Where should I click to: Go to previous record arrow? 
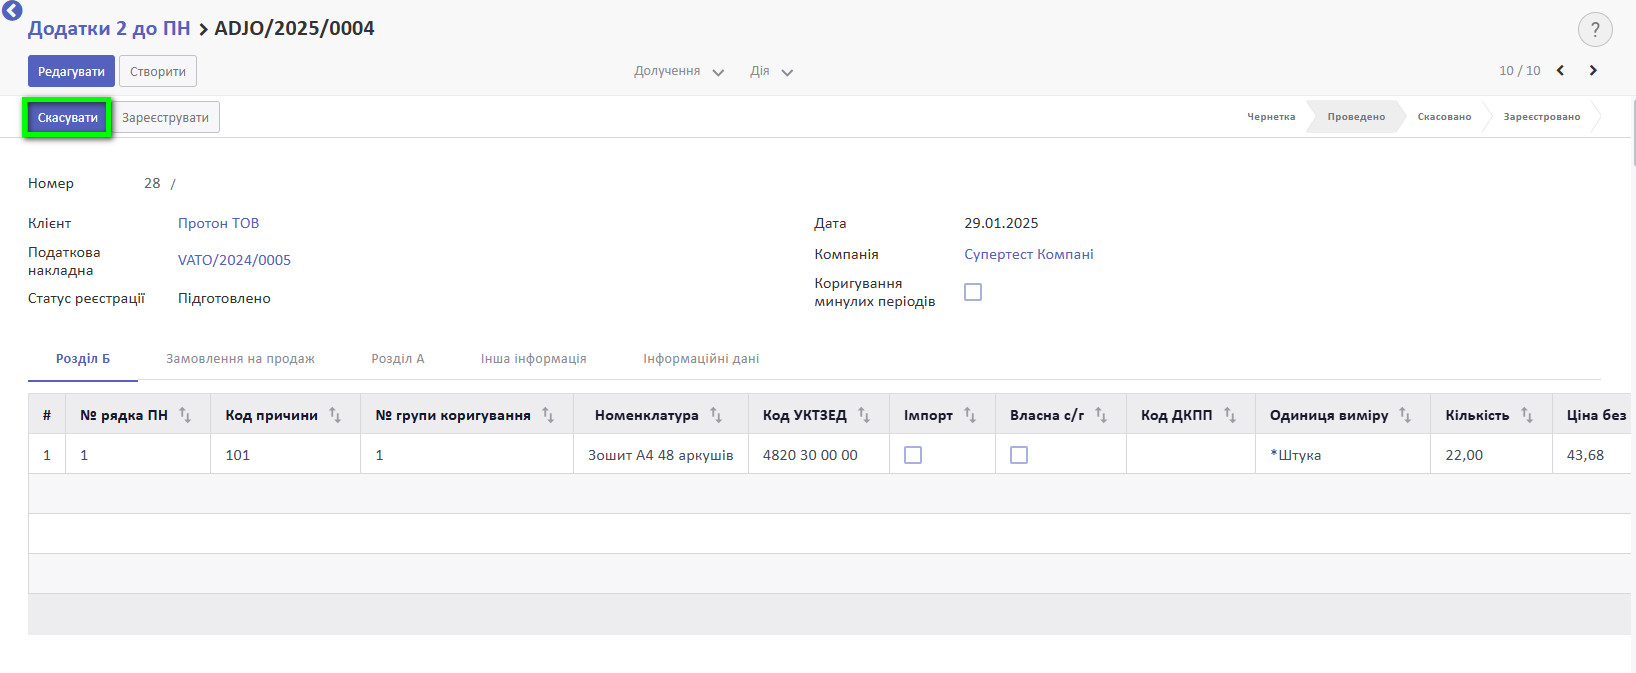pyautogui.click(x=1560, y=70)
